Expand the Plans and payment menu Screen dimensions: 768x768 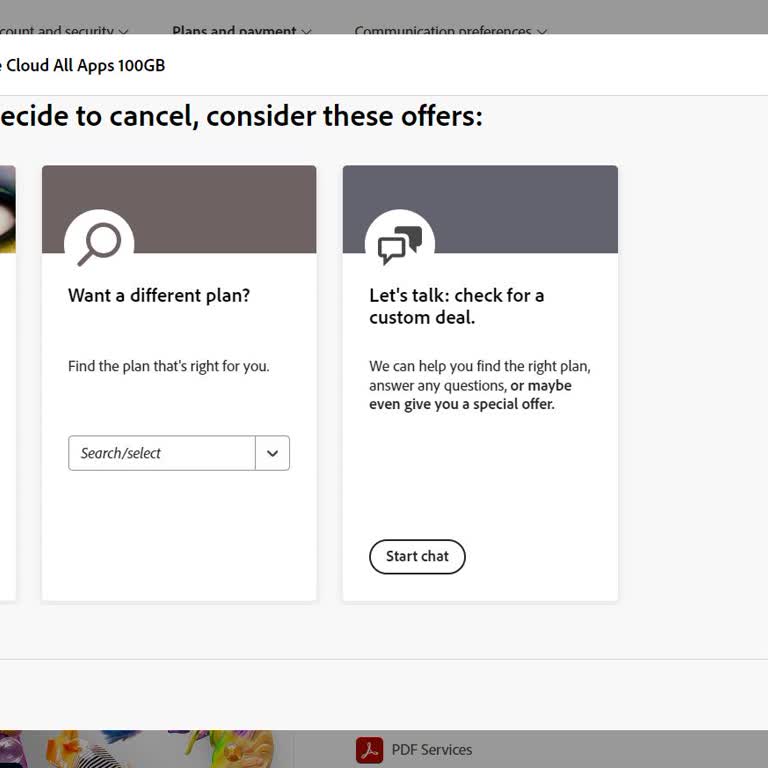point(241,31)
